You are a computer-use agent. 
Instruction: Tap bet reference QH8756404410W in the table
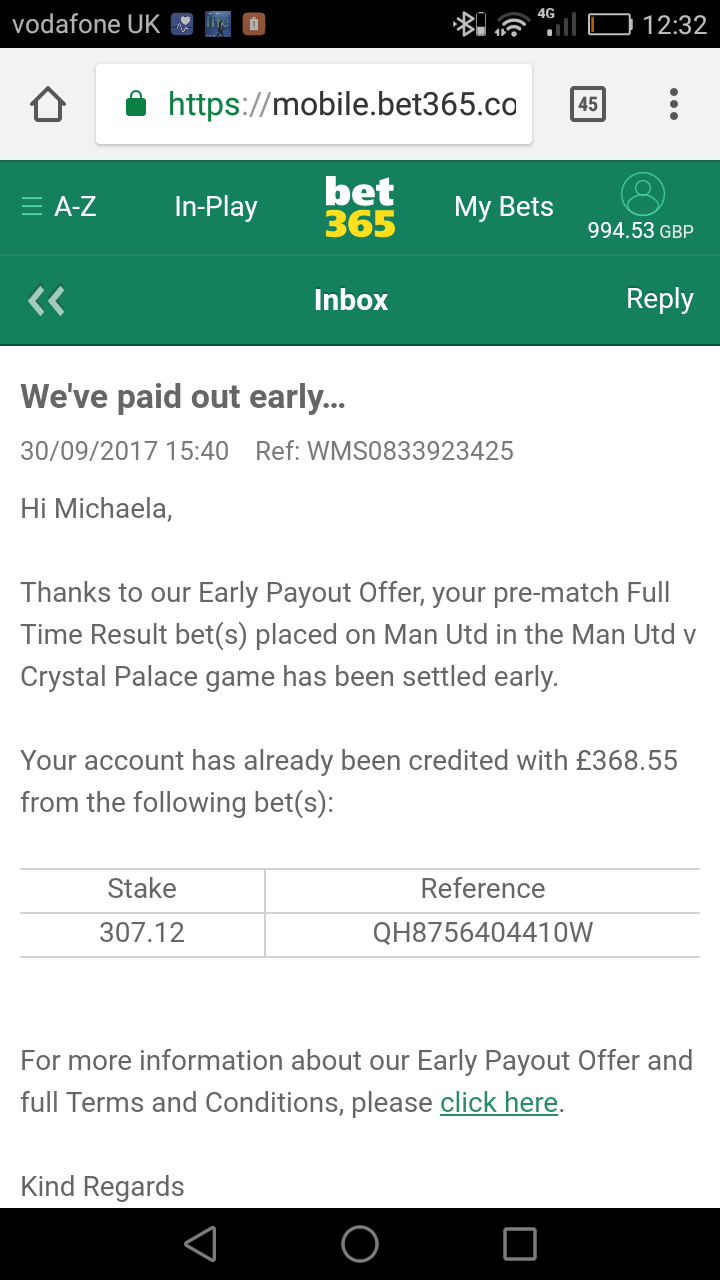(x=483, y=933)
